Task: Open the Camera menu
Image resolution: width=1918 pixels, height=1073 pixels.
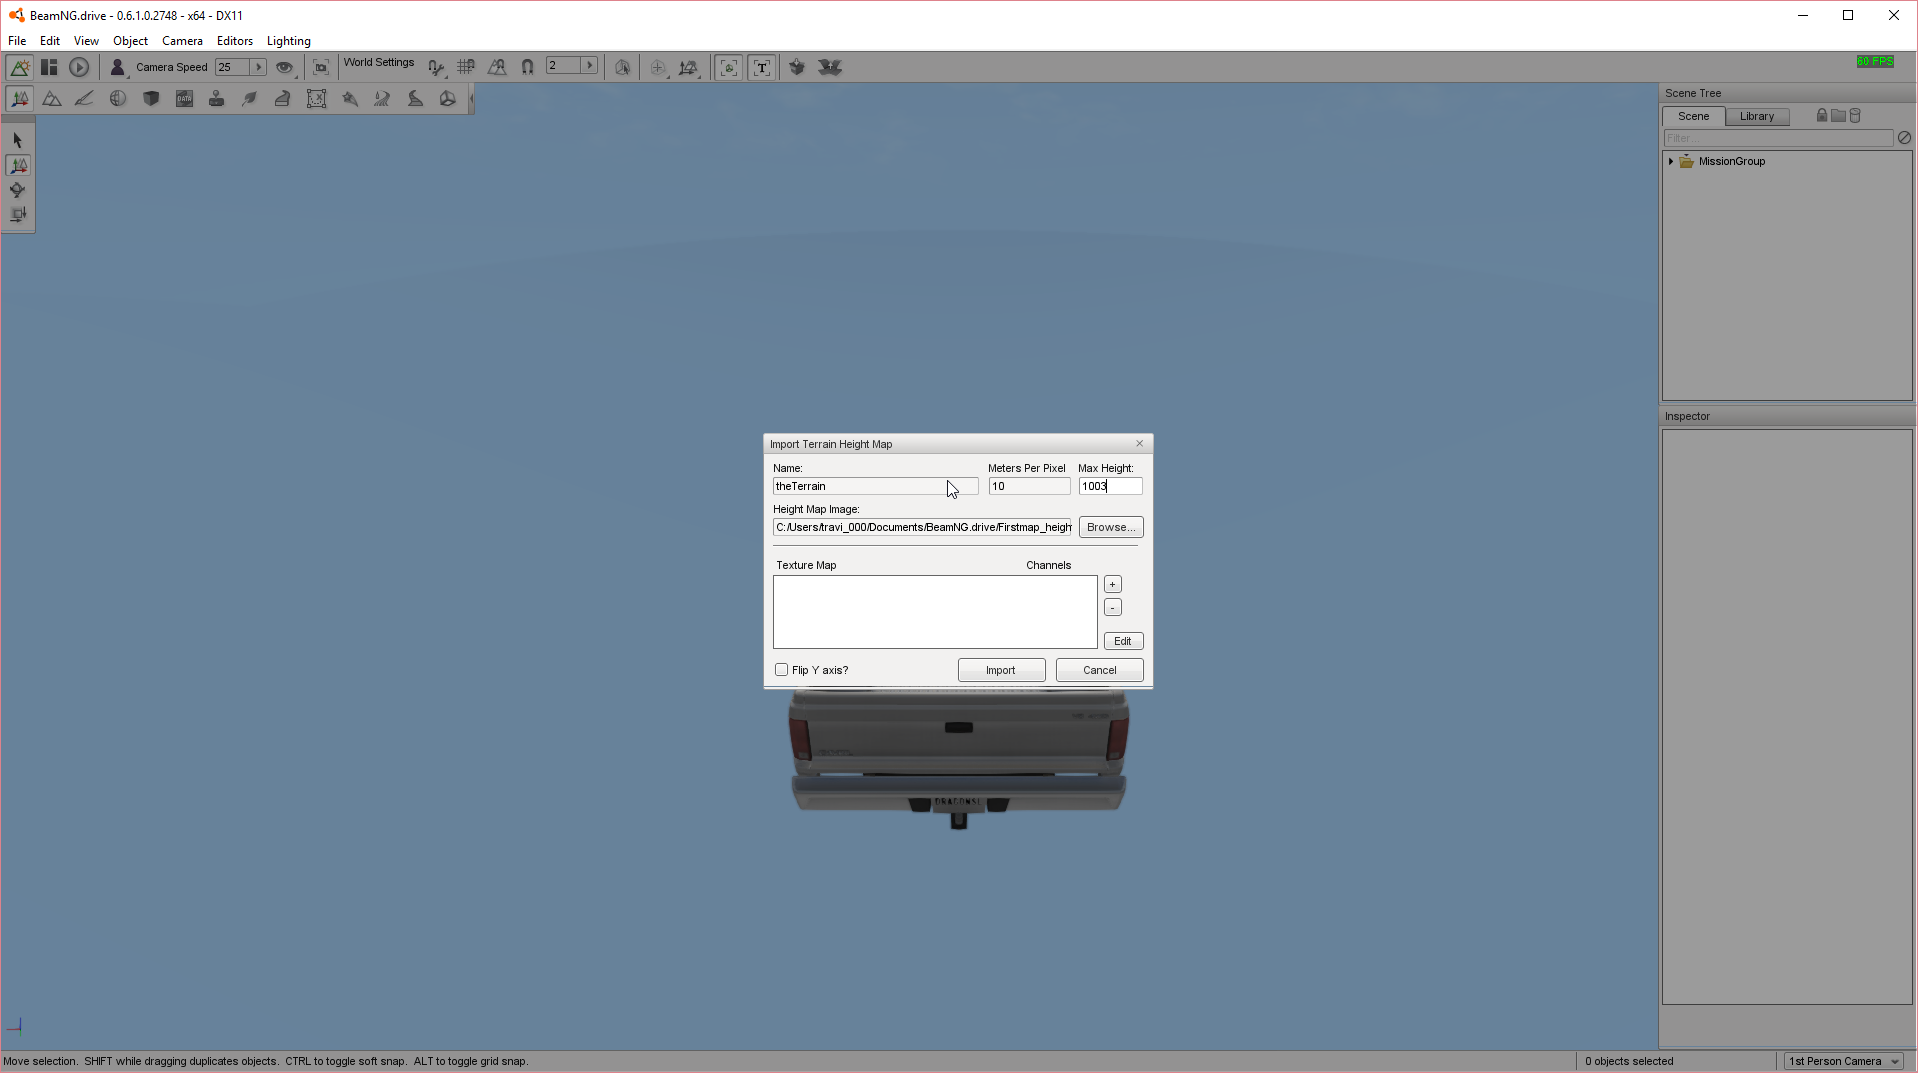Action: [x=182, y=41]
